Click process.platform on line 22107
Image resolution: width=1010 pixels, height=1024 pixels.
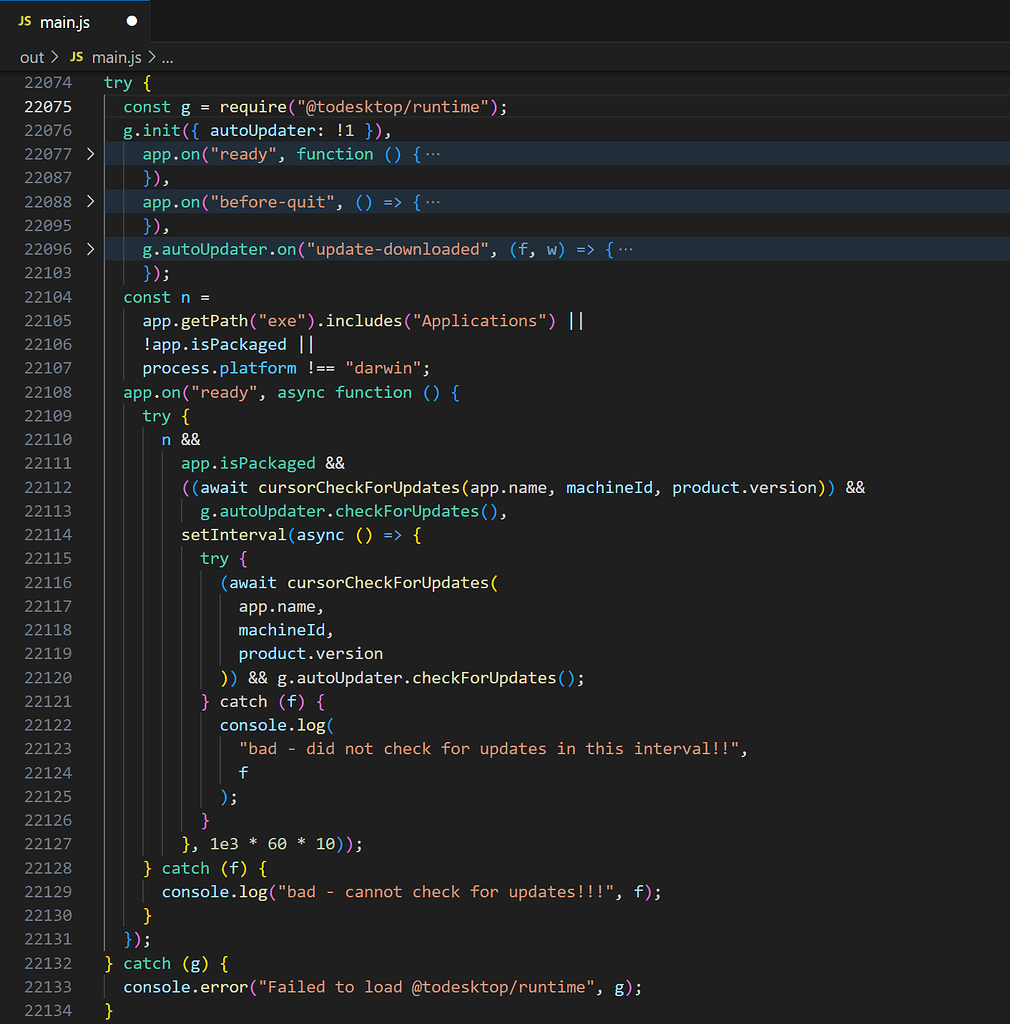(x=219, y=368)
